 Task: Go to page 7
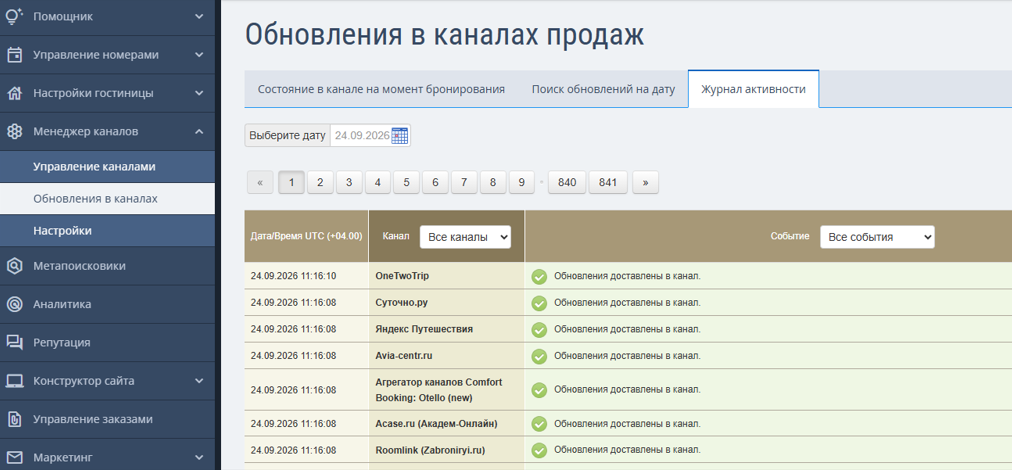pos(464,183)
